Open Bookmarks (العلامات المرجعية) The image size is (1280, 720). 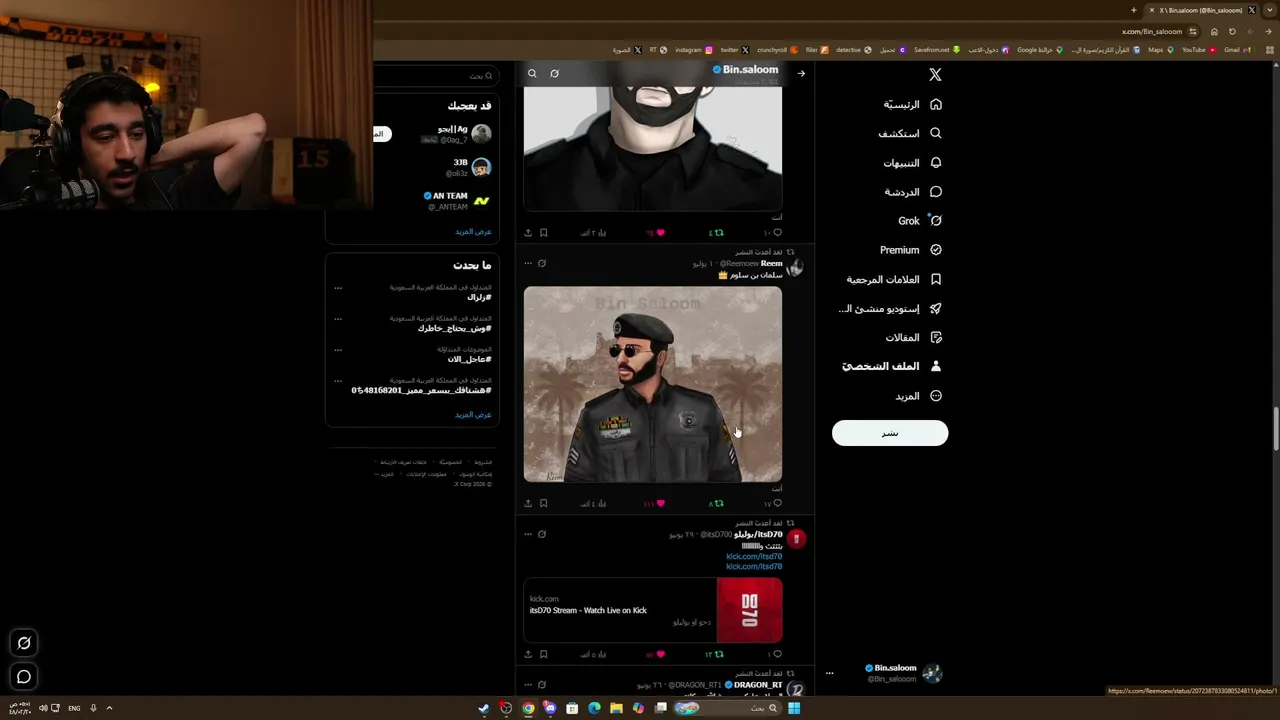tap(895, 279)
